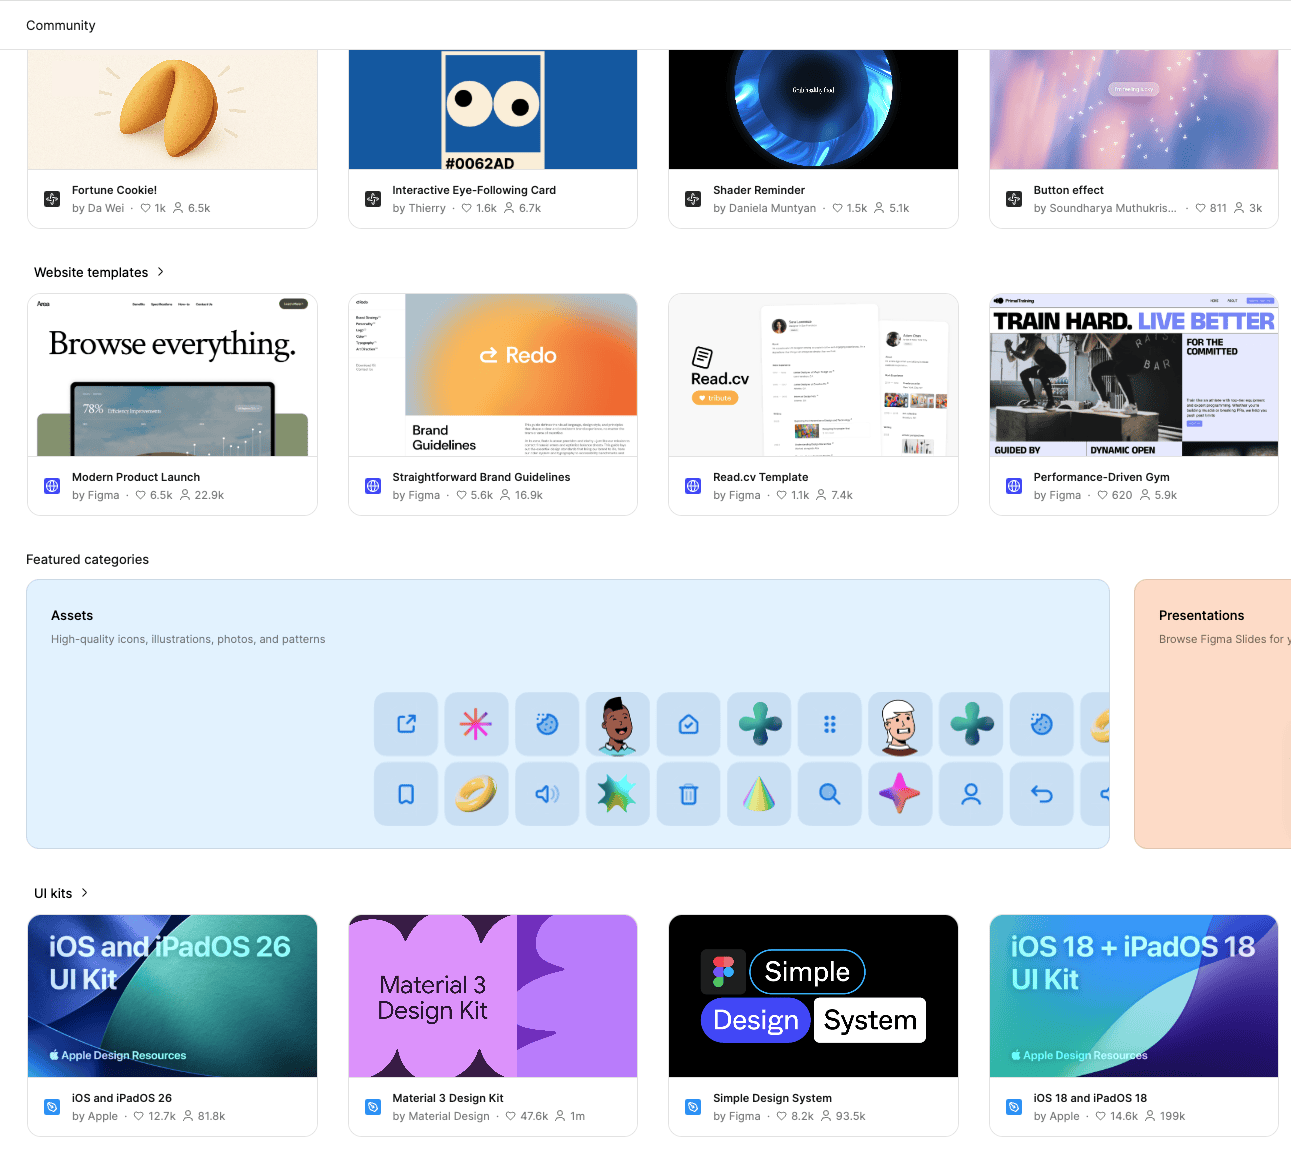Open the iOS 18 + iPadOS 18 cover
This screenshot has height=1166, width=1291.
1134,996
